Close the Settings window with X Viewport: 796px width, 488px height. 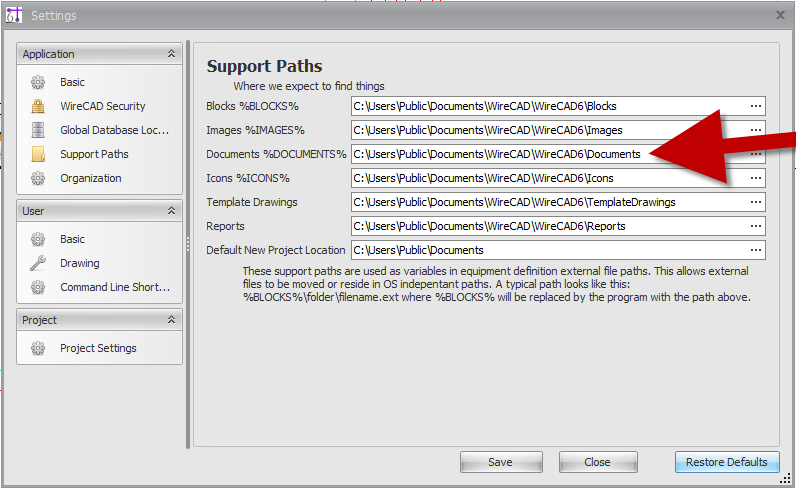tap(780, 15)
